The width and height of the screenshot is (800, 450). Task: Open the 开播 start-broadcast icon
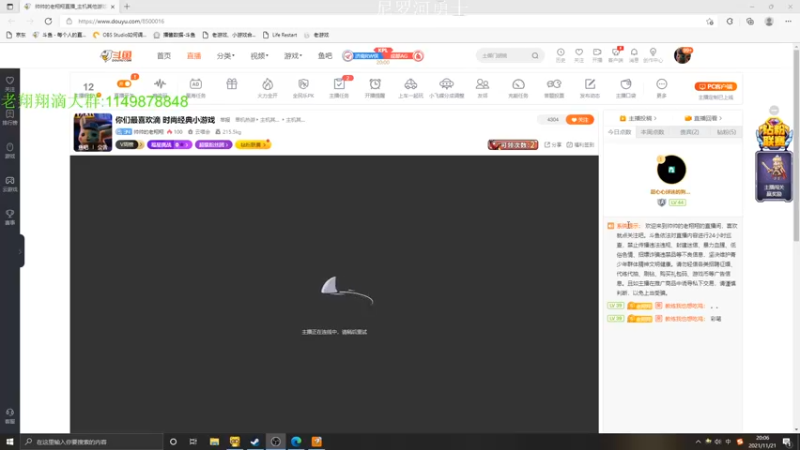click(x=597, y=55)
